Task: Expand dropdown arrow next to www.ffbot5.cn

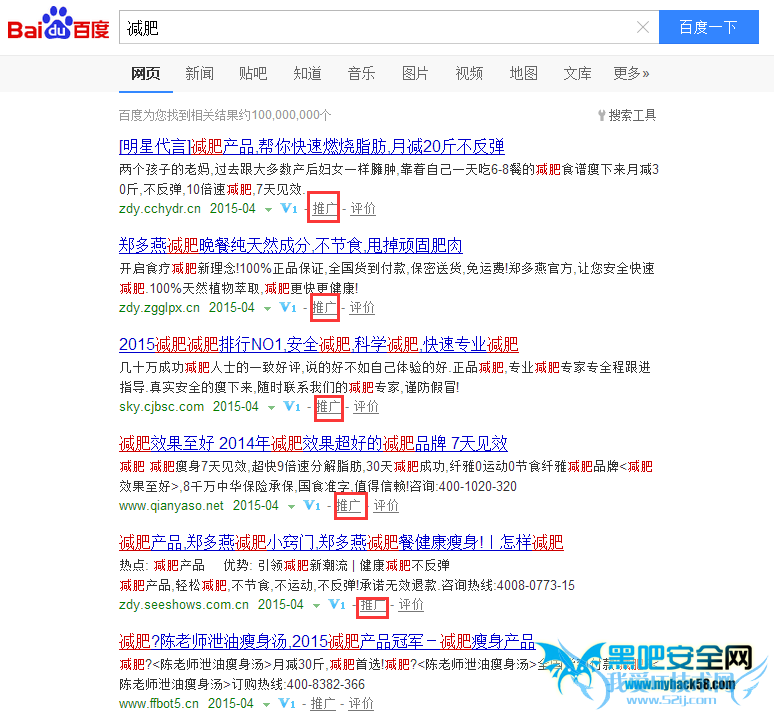Action: point(266,705)
